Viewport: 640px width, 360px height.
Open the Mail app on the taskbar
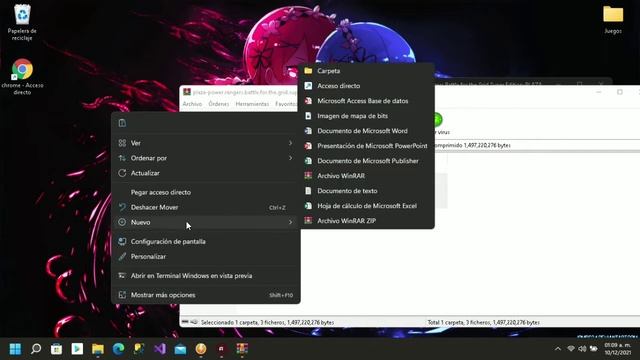(x=180, y=349)
